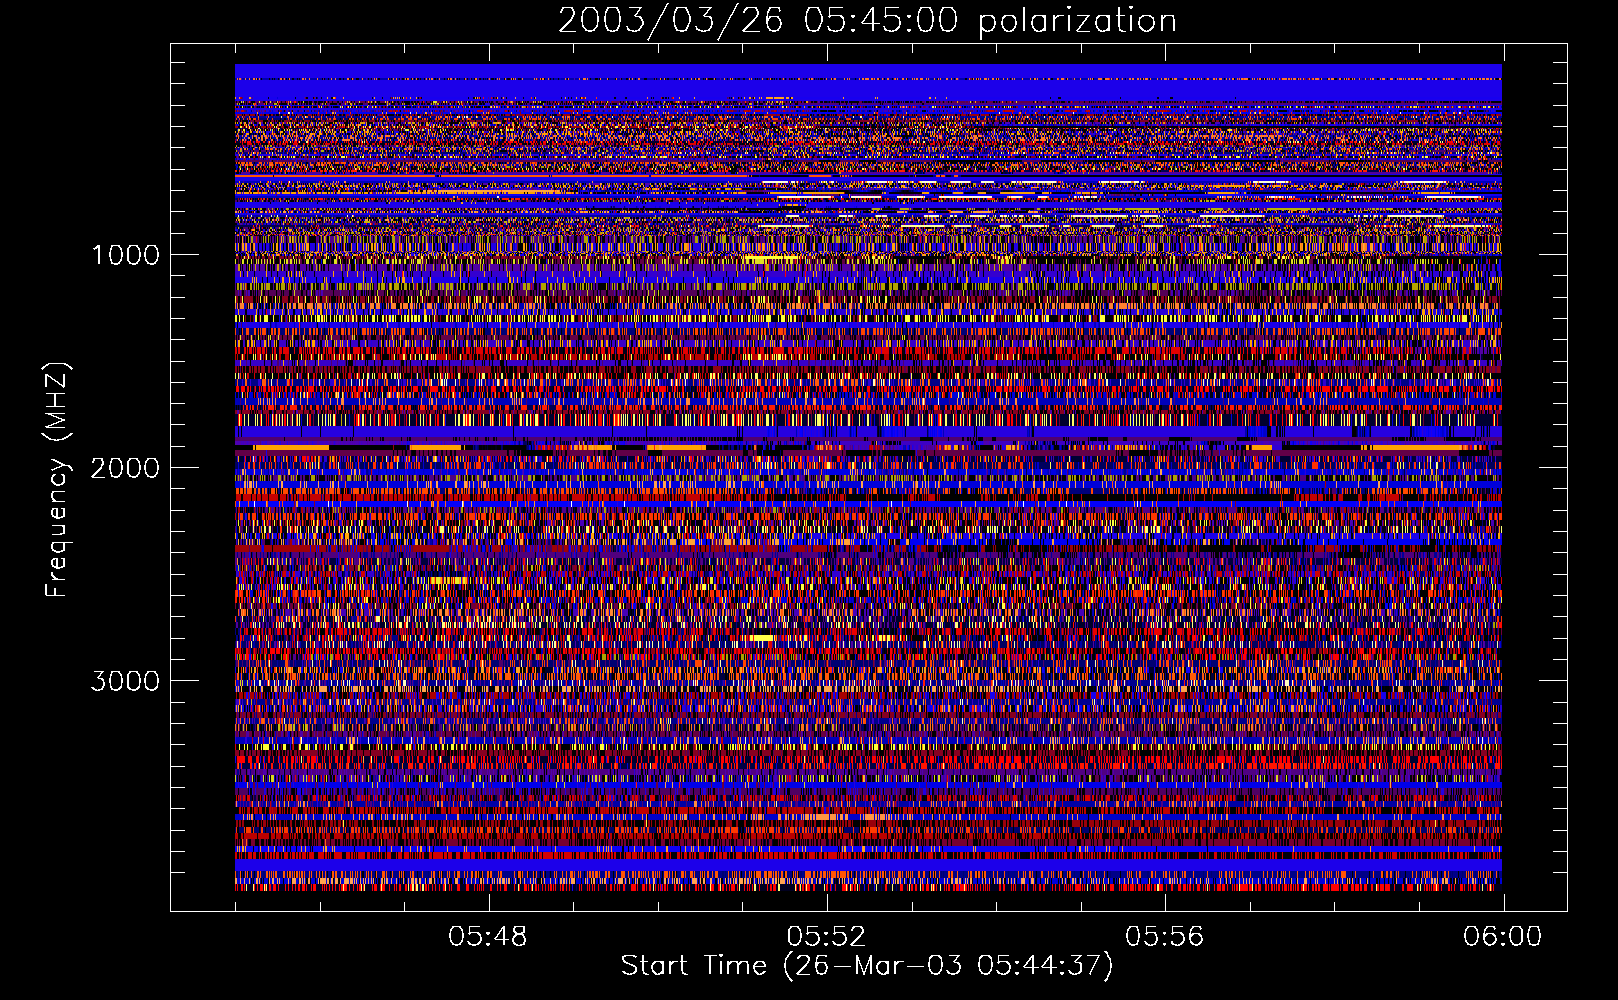The image size is (1618, 1000).
Task: Click the '06:00' time axis label
Action: coord(1503,937)
